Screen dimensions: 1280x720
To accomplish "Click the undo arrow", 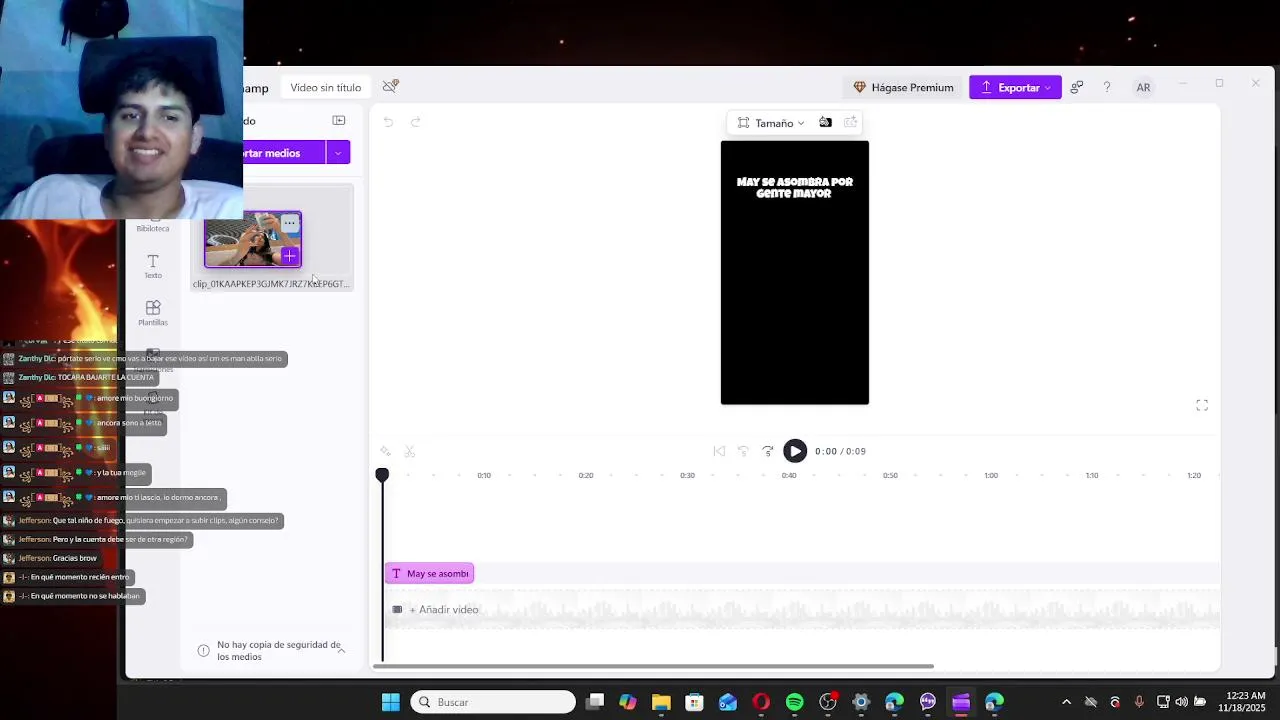I will pos(388,122).
